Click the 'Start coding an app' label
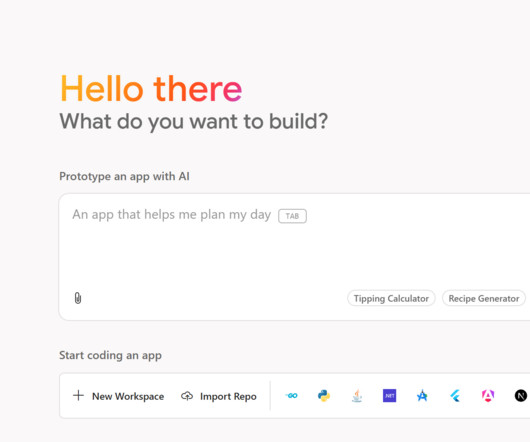 [x=110, y=355]
